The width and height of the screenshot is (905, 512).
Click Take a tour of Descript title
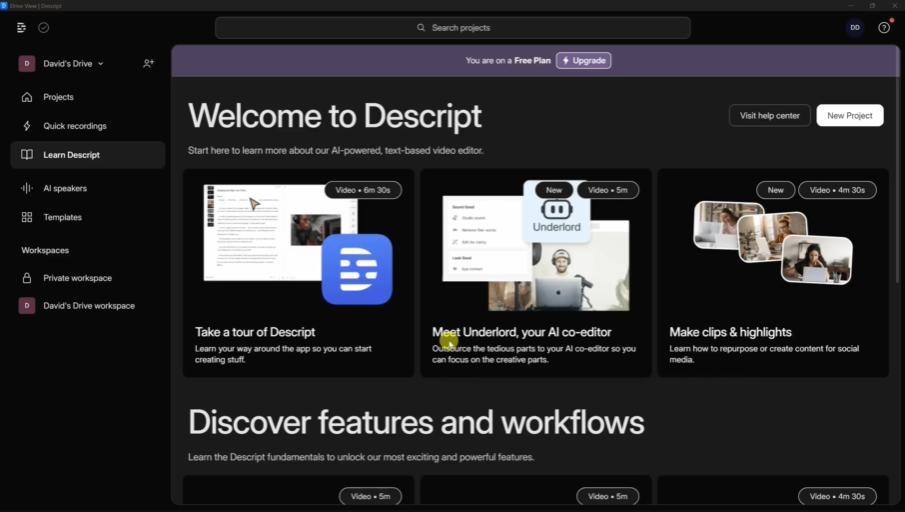[255, 332]
